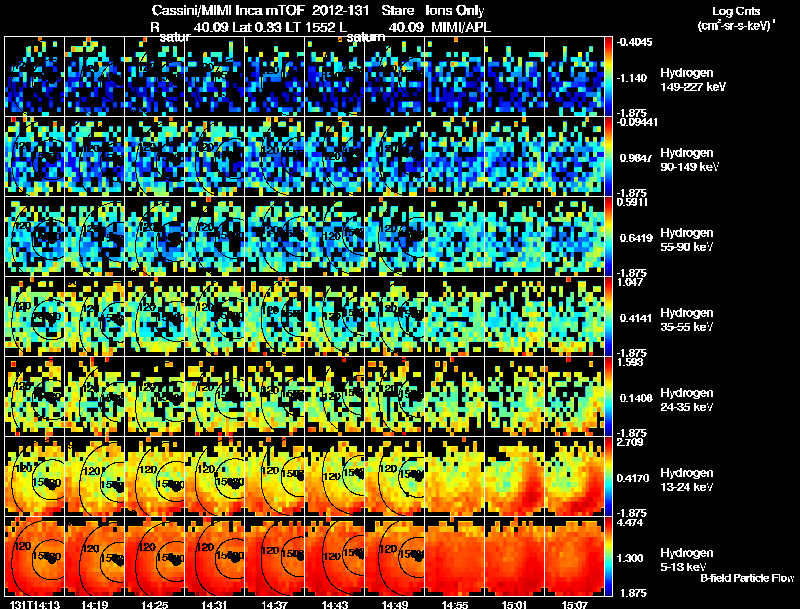
Task: Click the Hydrogen 13-24 keV panel at 14:25
Action: (155, 476)
